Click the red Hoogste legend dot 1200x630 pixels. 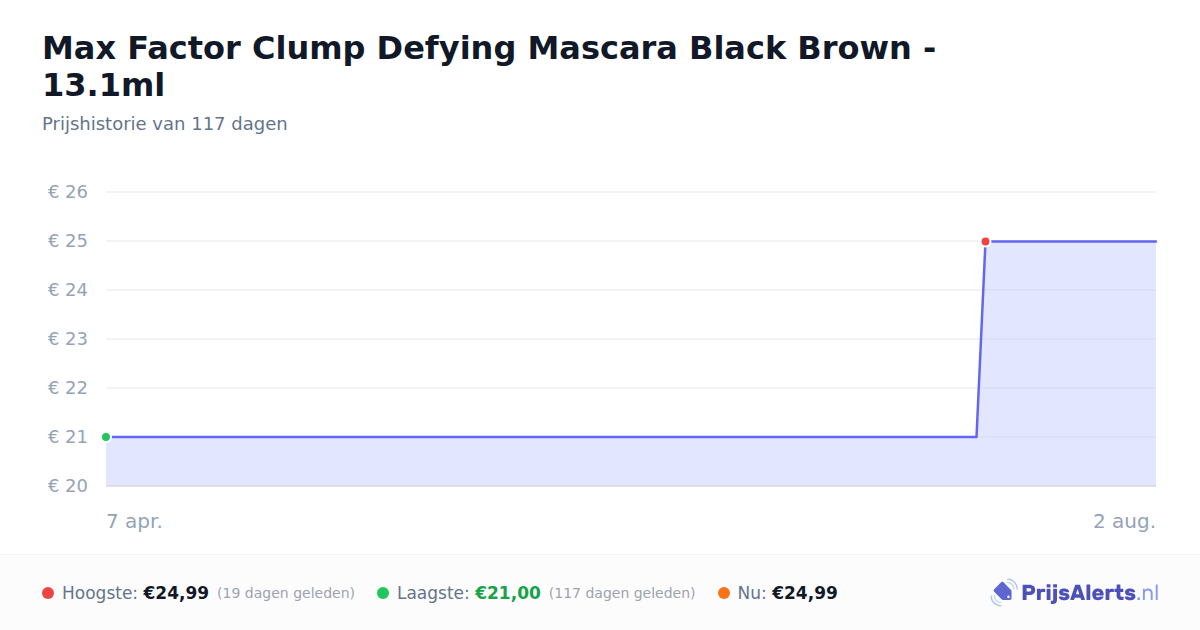click(48, 593)
